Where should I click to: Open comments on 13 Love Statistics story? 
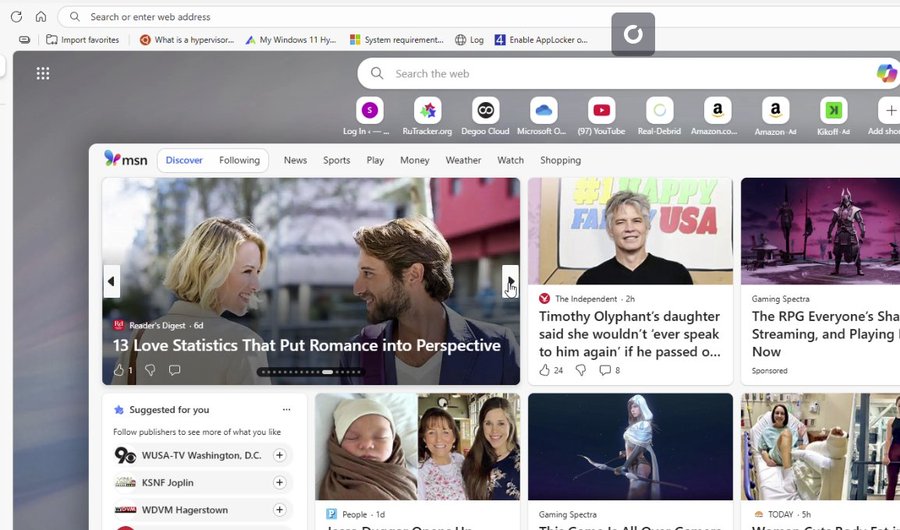[174, 370]
